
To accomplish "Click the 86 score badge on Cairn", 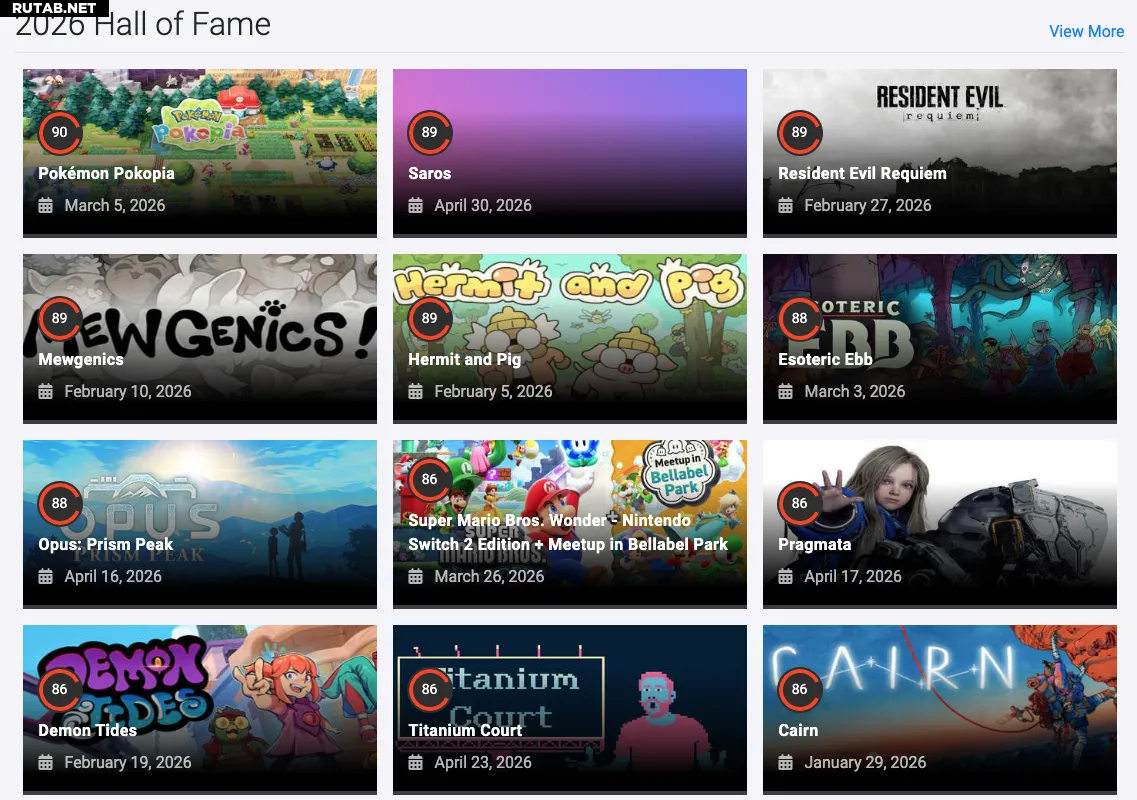I will point(799,689).
